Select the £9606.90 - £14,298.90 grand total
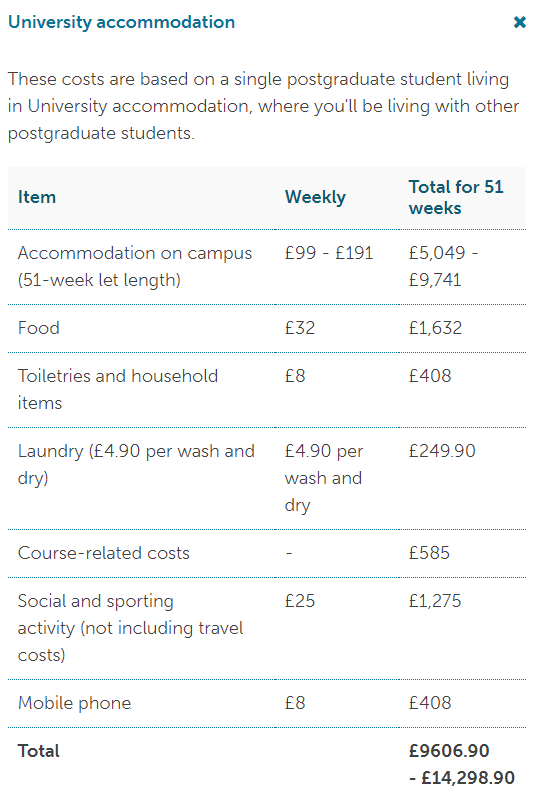 tap(461, 765)
